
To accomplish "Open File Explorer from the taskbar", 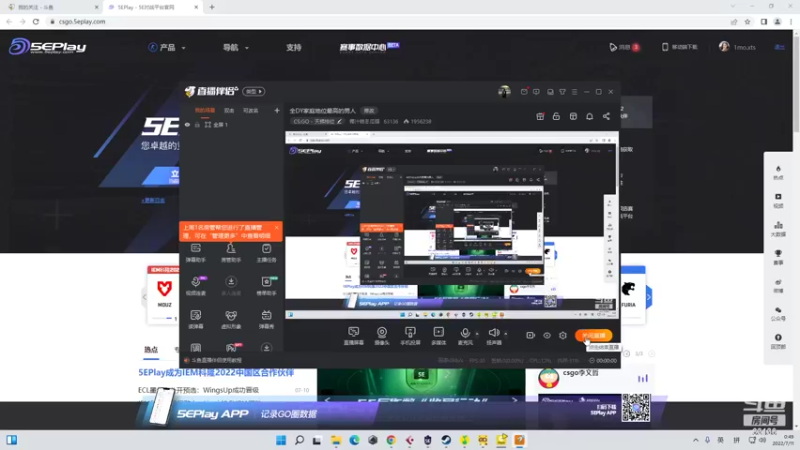I will click(336, 440).
